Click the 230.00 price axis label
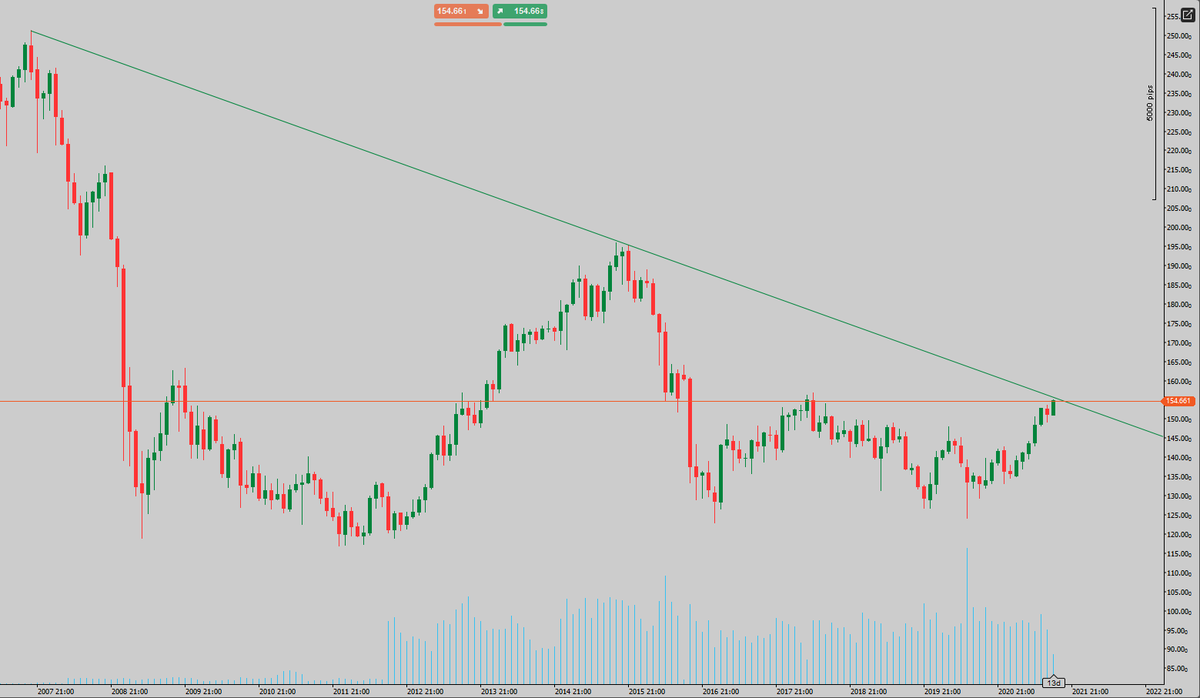 (1180, 113)
